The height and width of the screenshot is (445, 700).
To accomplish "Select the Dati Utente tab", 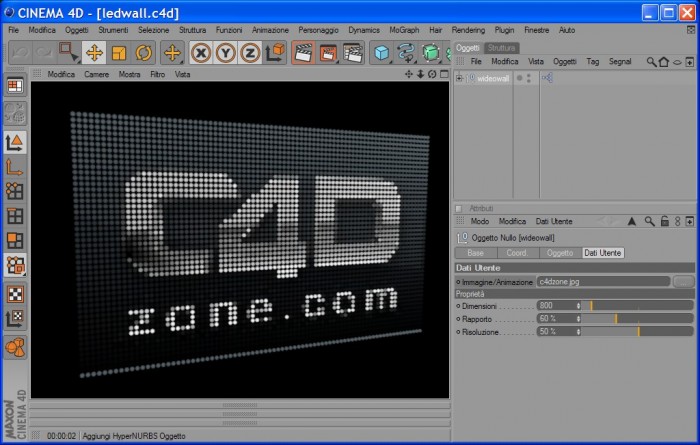I will coord(603,253).
